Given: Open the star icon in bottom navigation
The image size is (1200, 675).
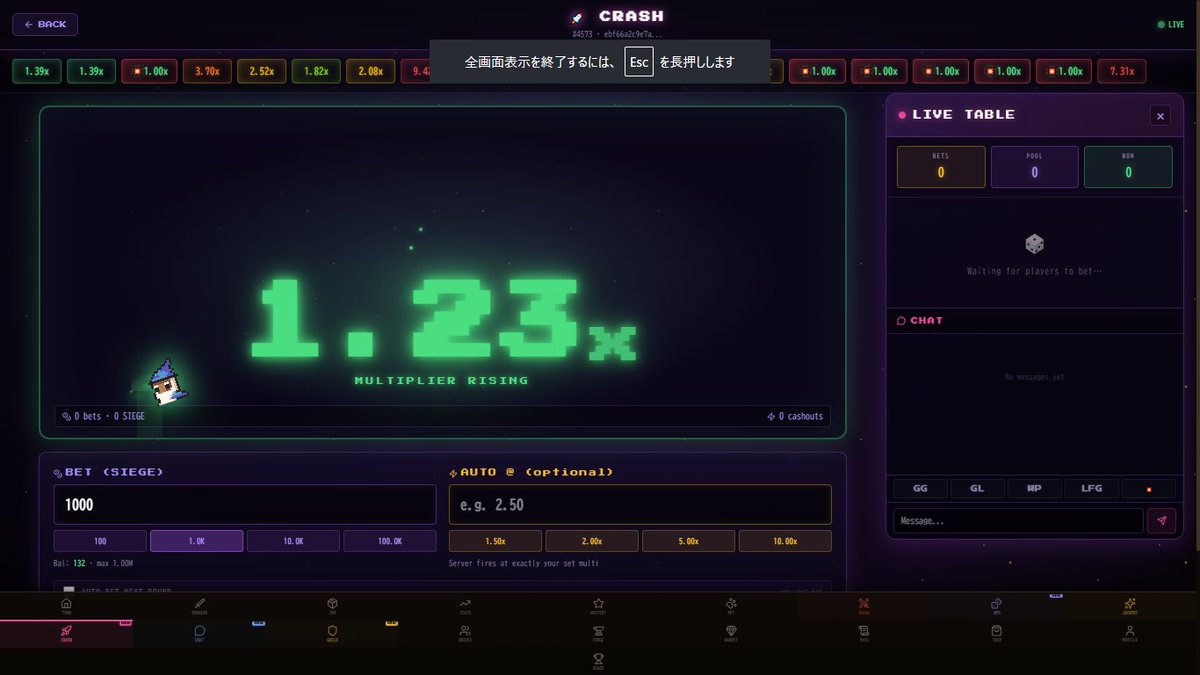Looking at the screenshot, I should coord(598,606).
